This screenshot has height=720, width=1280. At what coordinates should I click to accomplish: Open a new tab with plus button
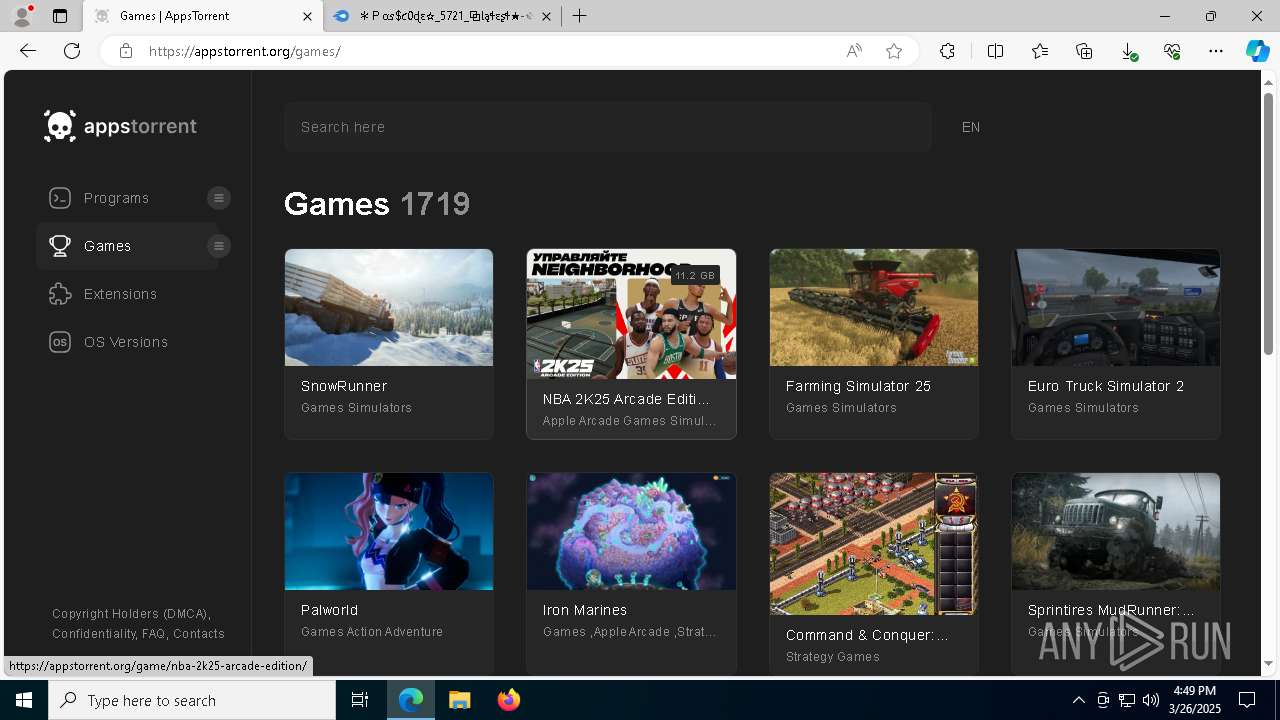[x=580, y=16]
